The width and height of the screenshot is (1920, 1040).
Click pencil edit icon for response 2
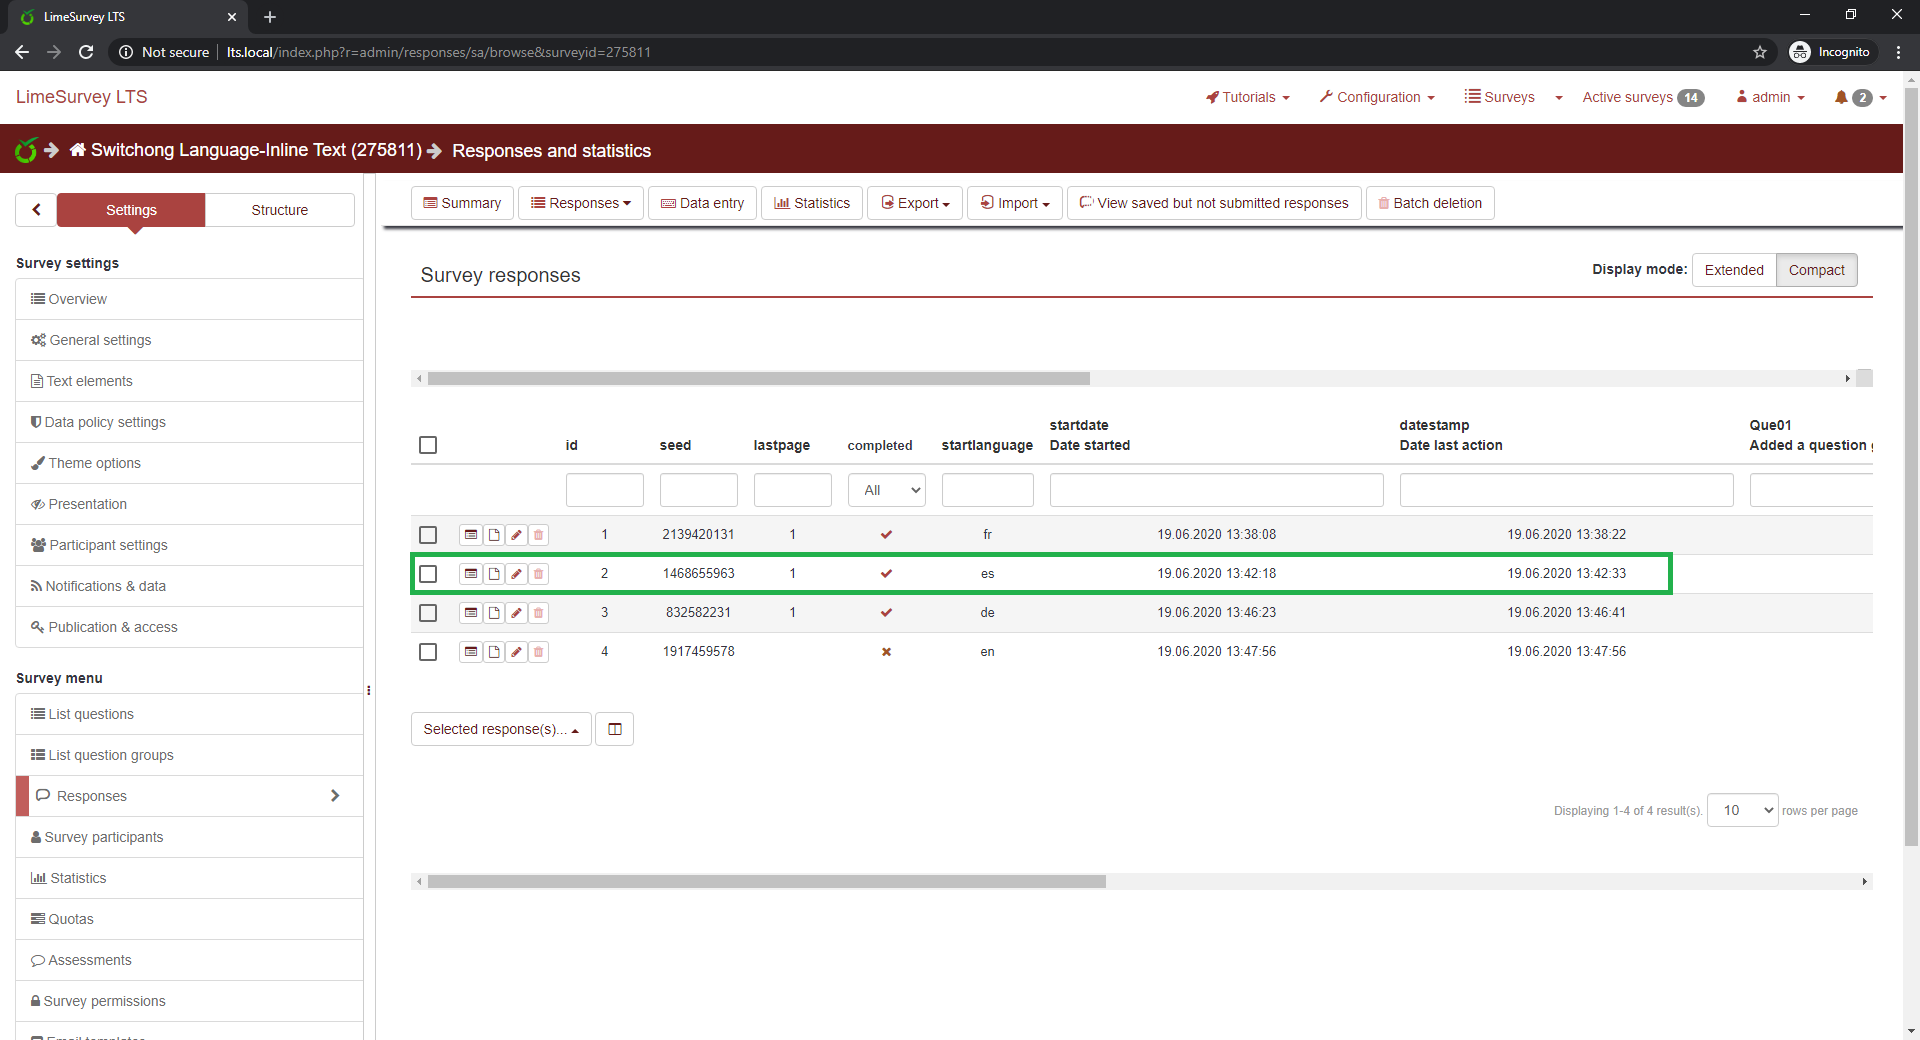click(x=516, y=574)
